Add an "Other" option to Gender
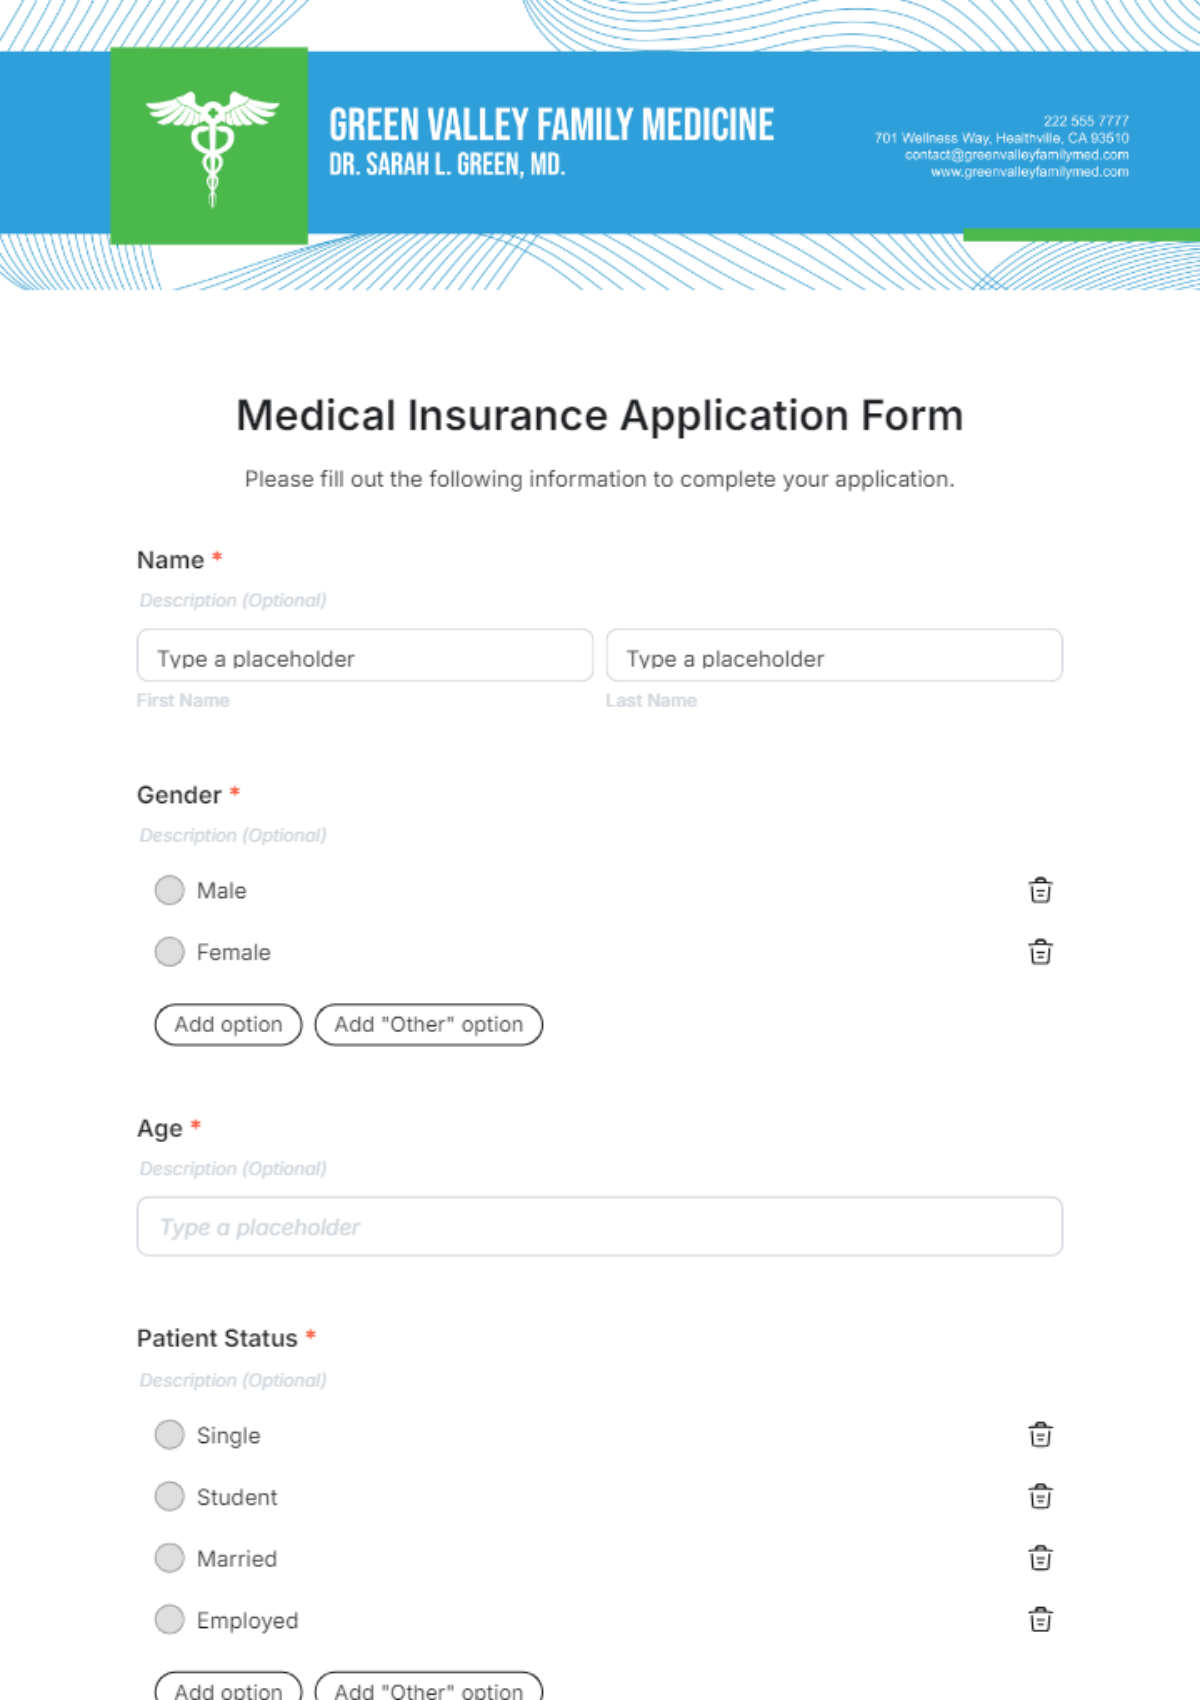Viewport: 1200px width, 1700px height. coord(428,1025)
